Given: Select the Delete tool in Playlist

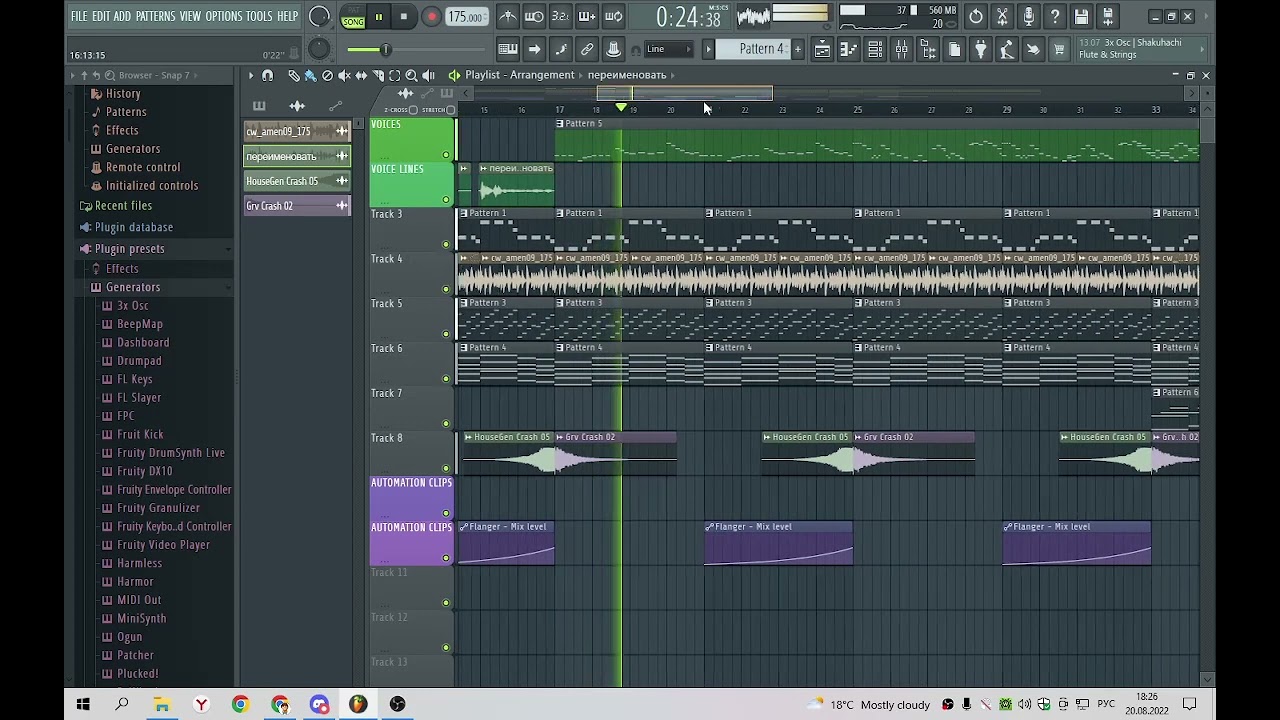Looking at the screenshot, I should click(327, 75).
